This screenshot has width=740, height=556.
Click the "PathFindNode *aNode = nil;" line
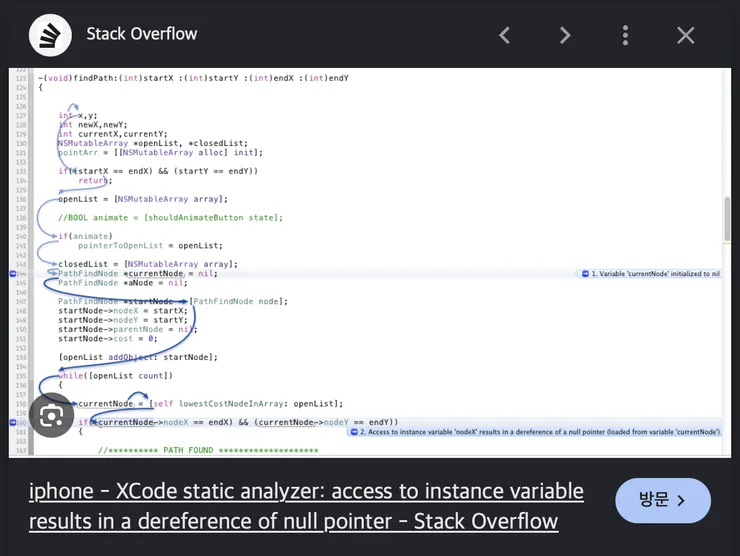click(x=123, y=283)
